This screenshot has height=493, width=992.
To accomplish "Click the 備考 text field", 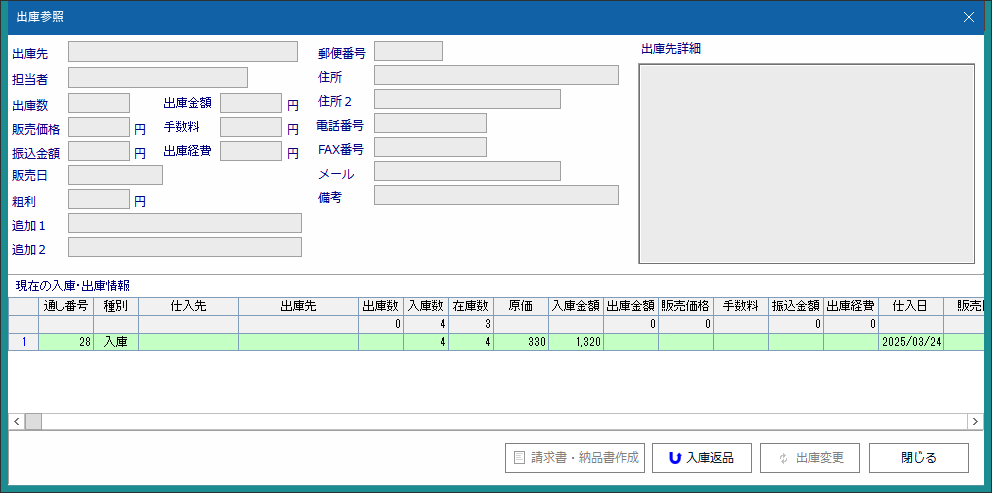I will coord(496,196).
